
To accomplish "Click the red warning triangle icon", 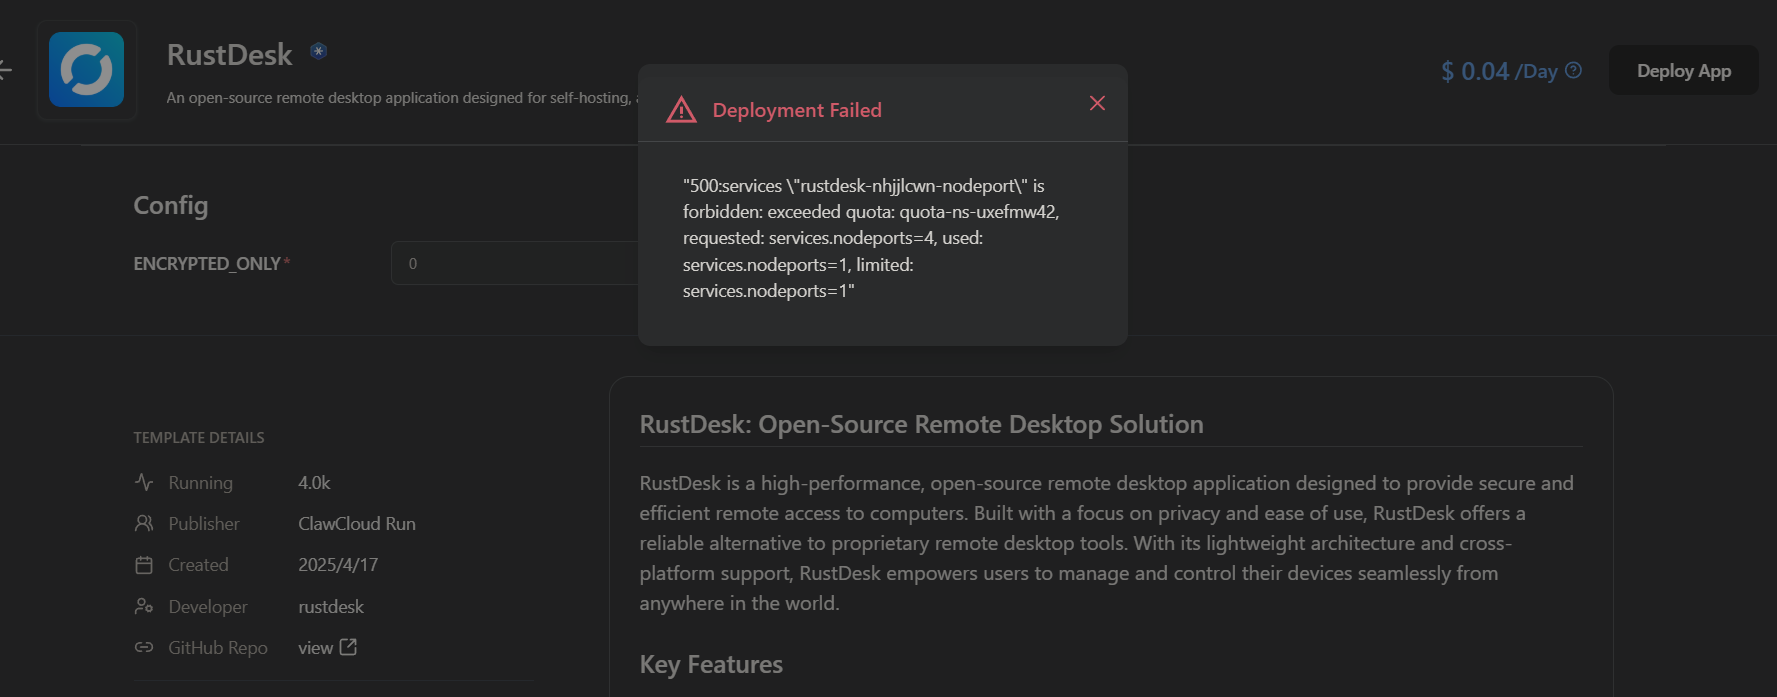I will pyautogui.click(x=681, y=110).
